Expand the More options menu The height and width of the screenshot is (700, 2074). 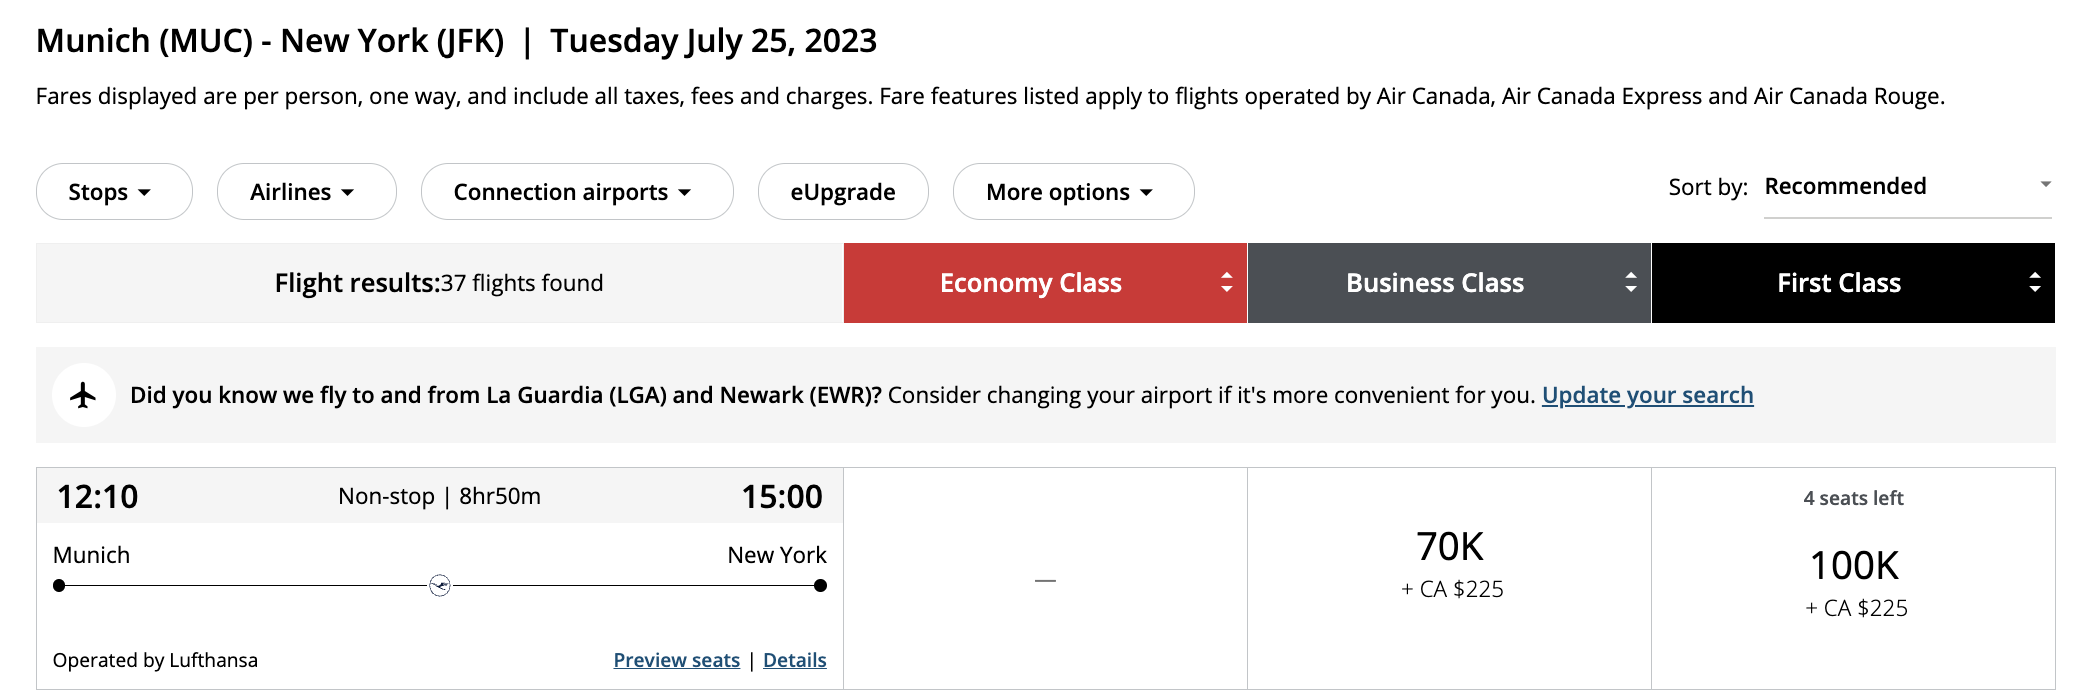click(x=1072, y=192)
